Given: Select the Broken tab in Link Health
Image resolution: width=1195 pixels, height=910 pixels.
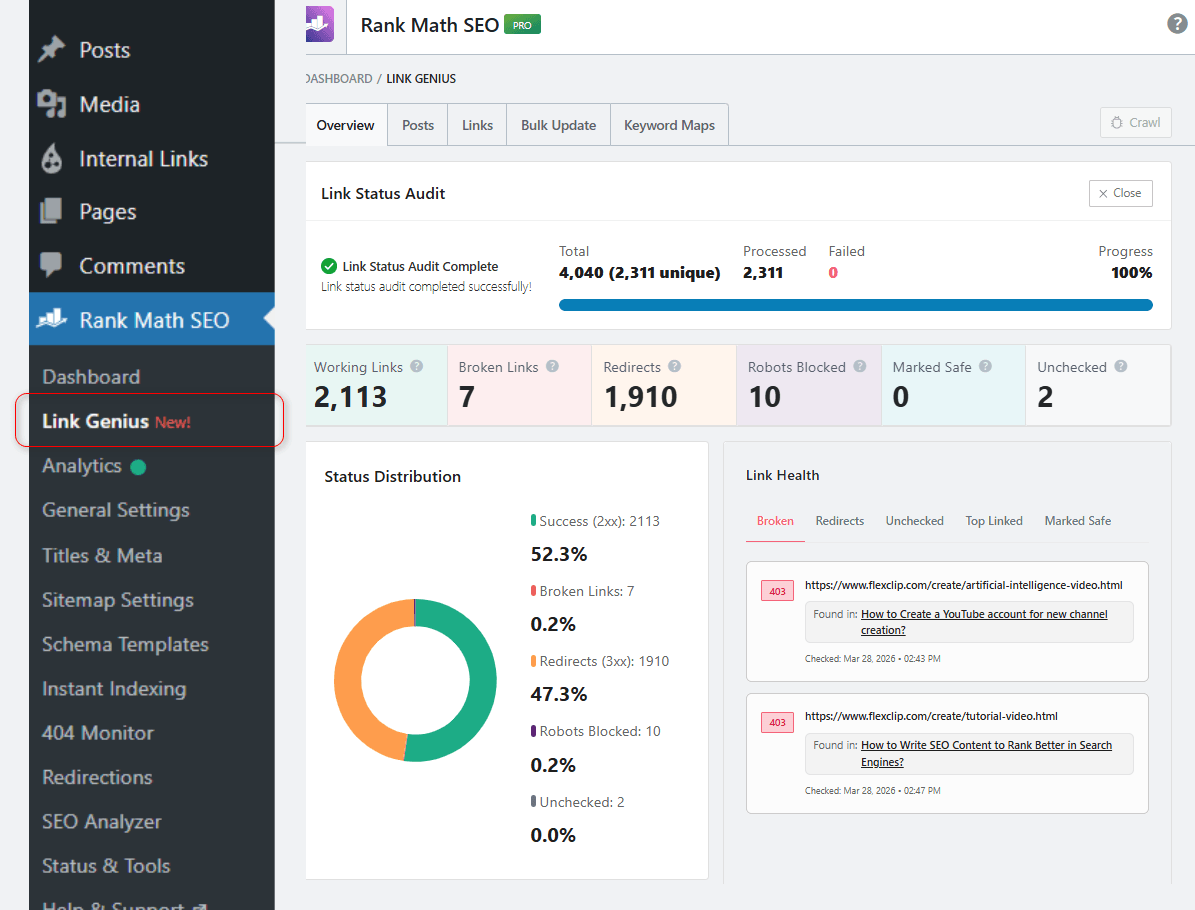Looking at the screenshot, I should 775,521.
